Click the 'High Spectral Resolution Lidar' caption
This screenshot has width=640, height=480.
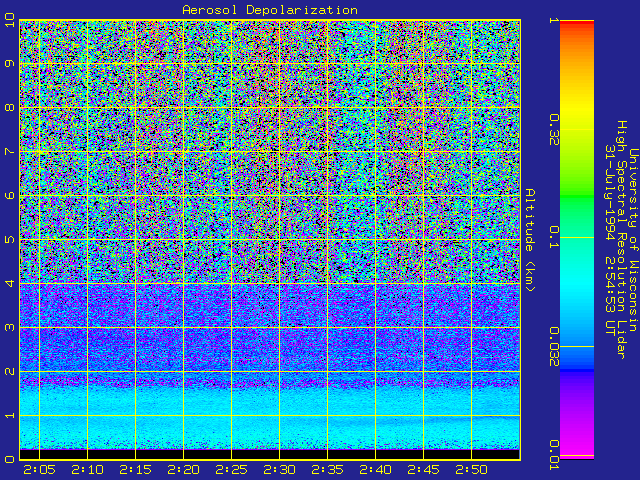pyautogui.click(x=621, y=240)
